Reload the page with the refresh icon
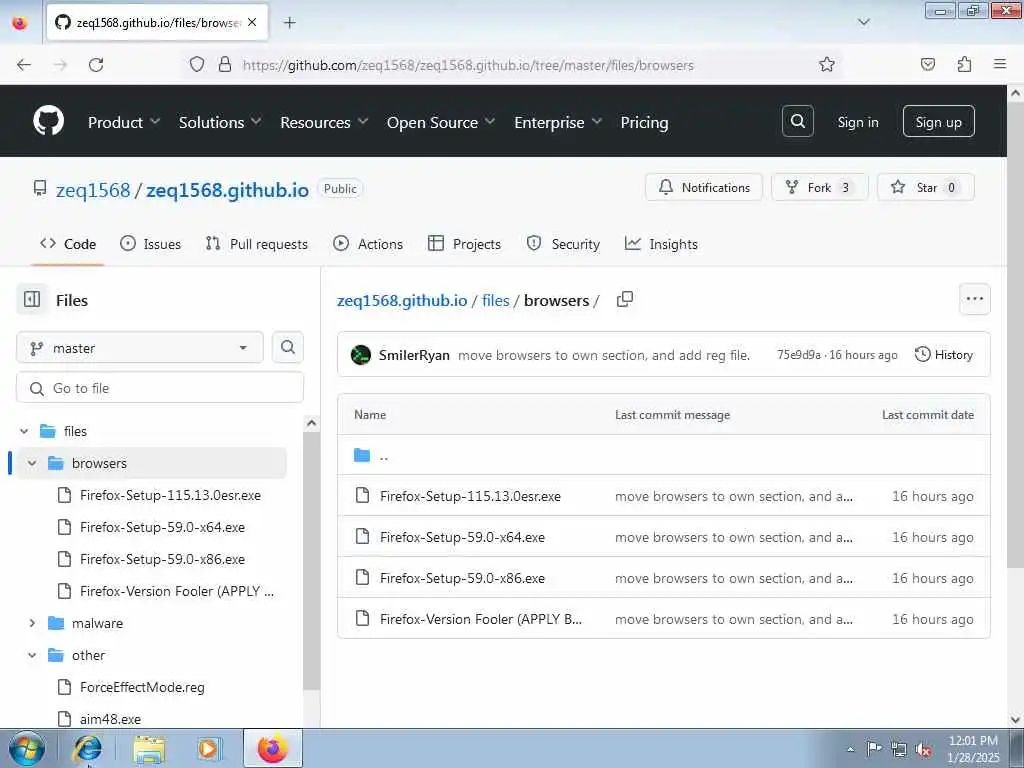The width and height of the screenshot is (1024, 768). pyautogui.click(x=96, y=65)
